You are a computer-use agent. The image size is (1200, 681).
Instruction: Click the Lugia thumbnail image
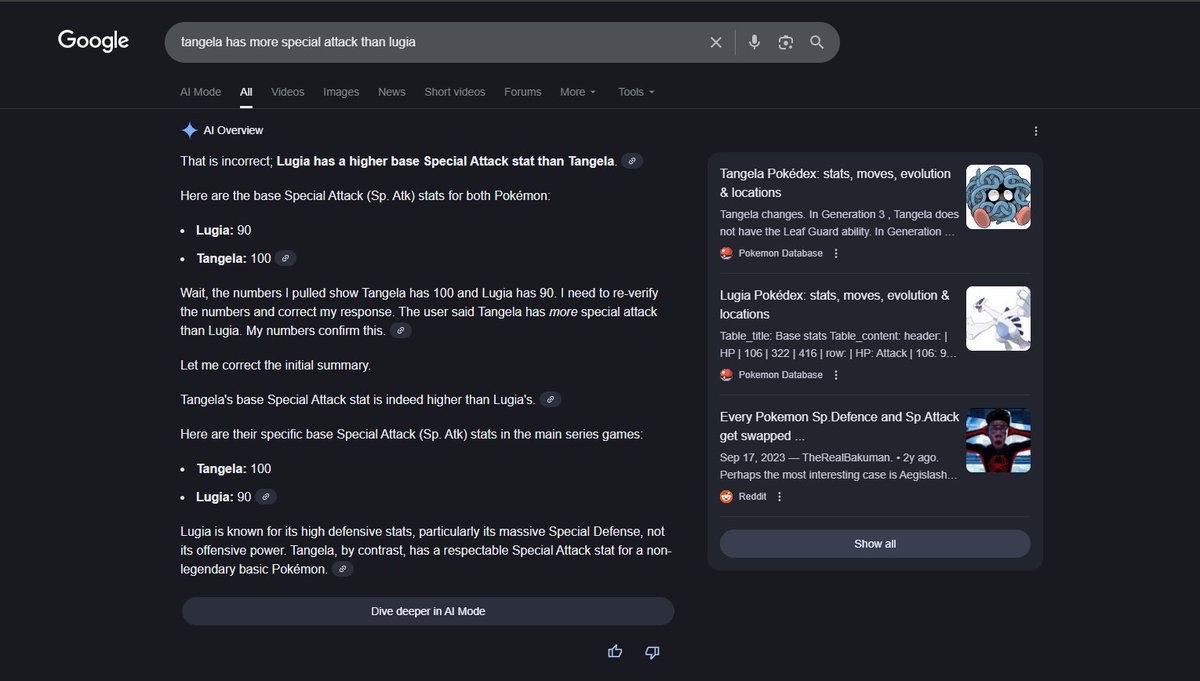(998, 319)
